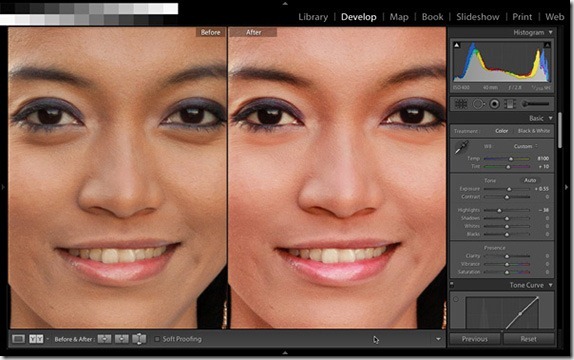The image size is (574, 360).
Task: Select the Crop Overlay tool
Action: pyautogui.click(x=461, y=104)
